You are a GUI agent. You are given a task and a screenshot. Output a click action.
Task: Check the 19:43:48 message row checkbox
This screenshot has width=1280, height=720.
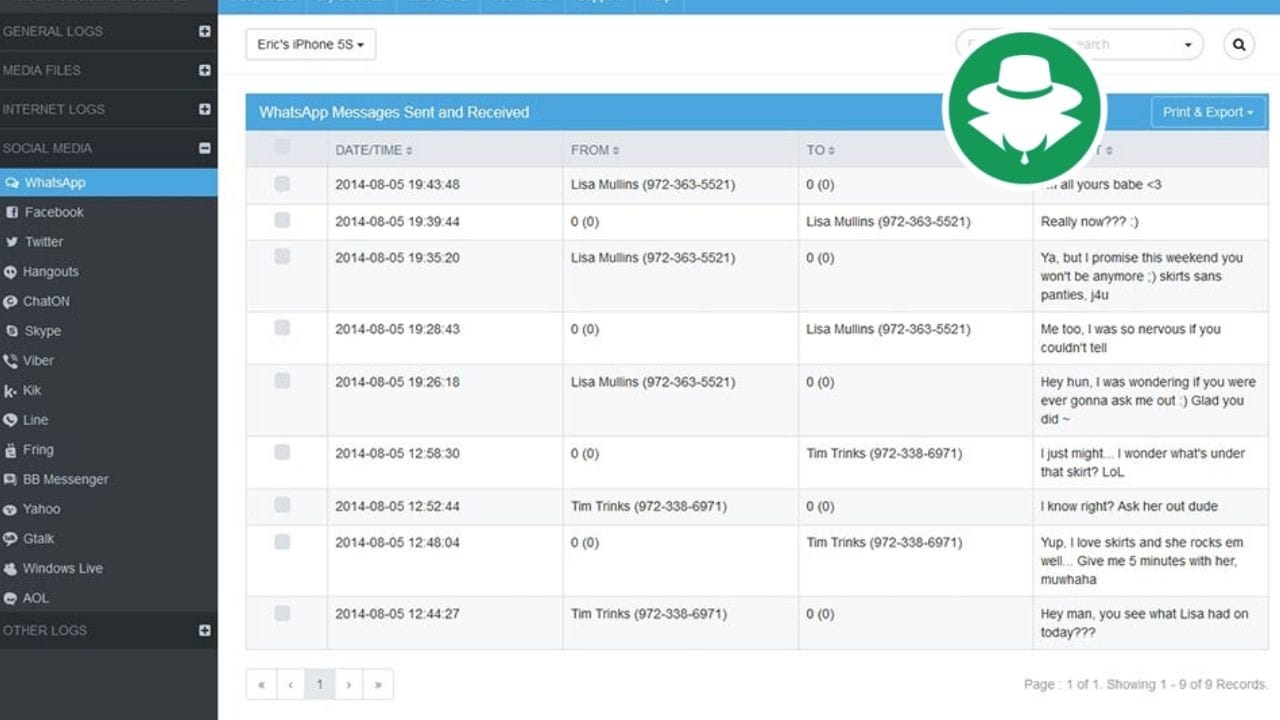pos(282,184)
